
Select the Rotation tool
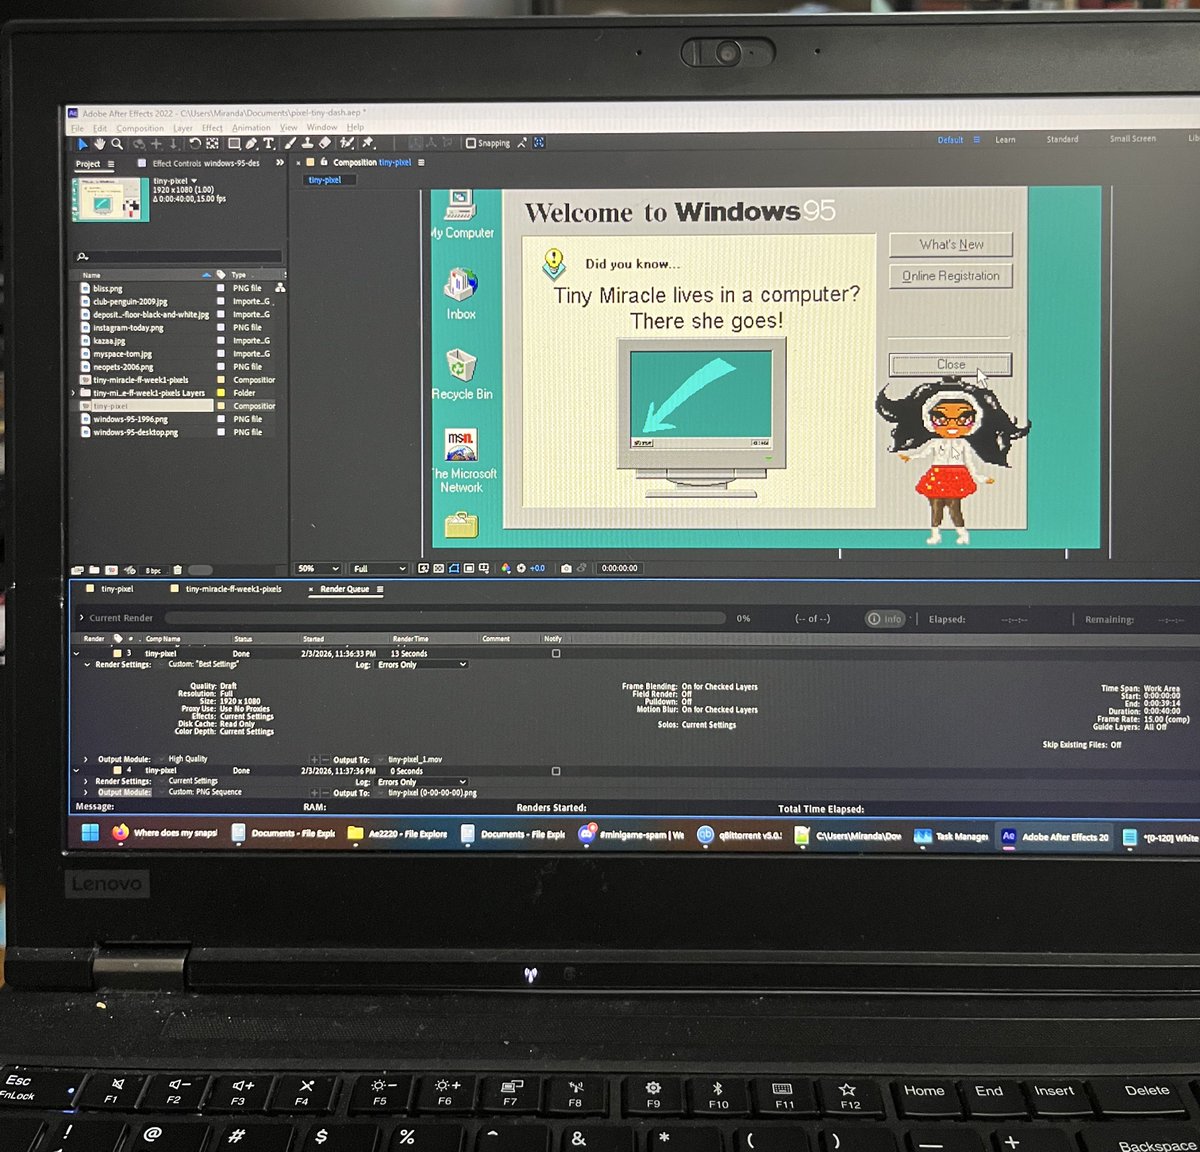[195, 144]
